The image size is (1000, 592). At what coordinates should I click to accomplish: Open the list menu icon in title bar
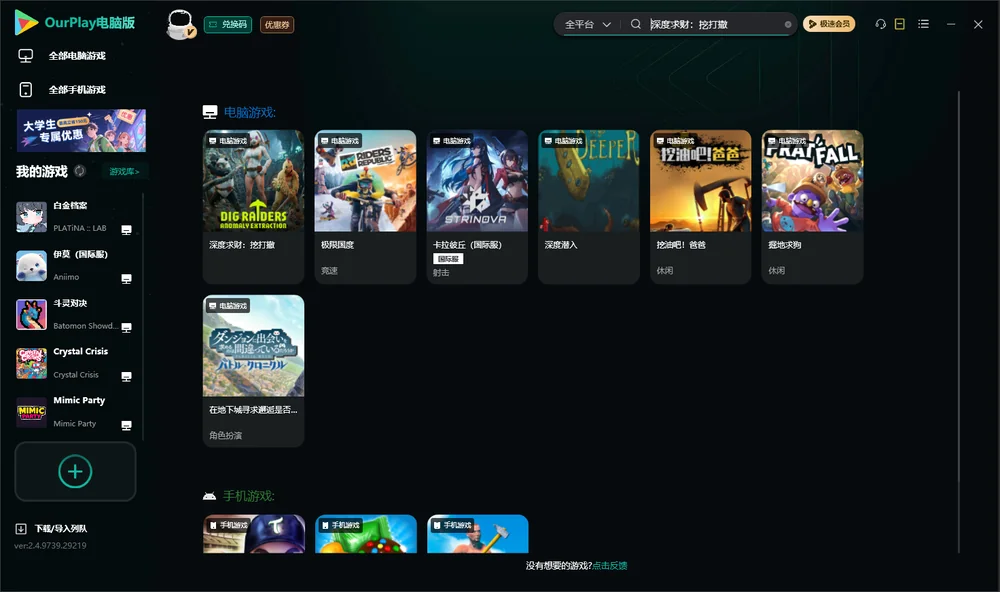[923, 24]
